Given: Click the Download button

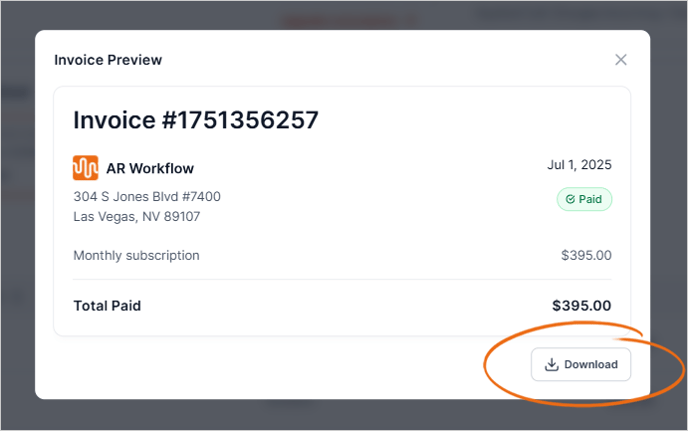Looking at the screenshot, I should click(580, 365).
